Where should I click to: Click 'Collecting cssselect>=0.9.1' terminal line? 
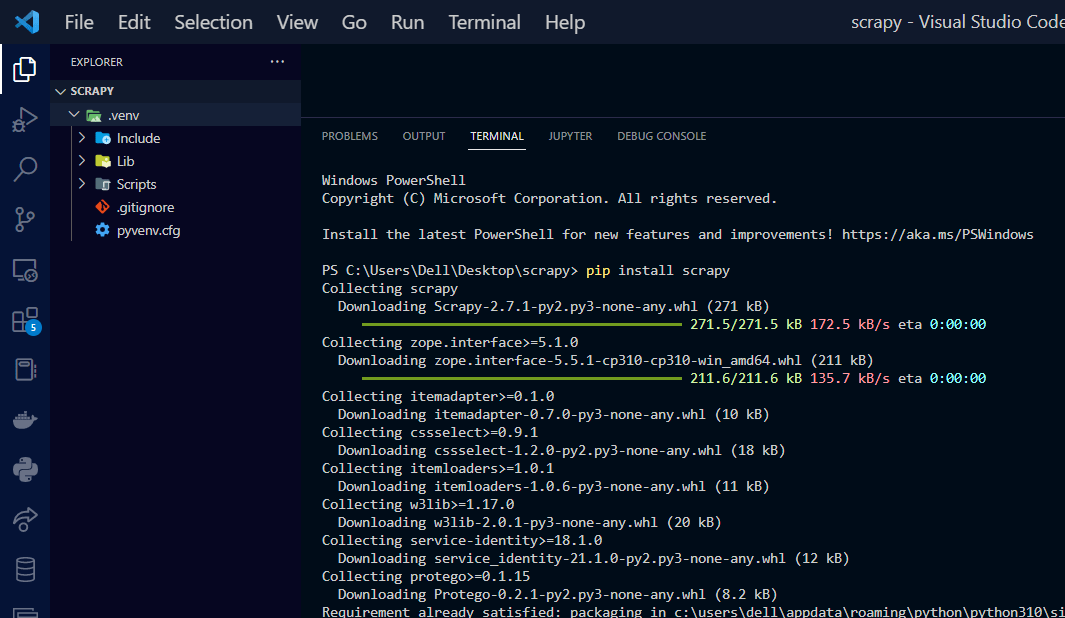pyautogui.click(x=429, y=432)
